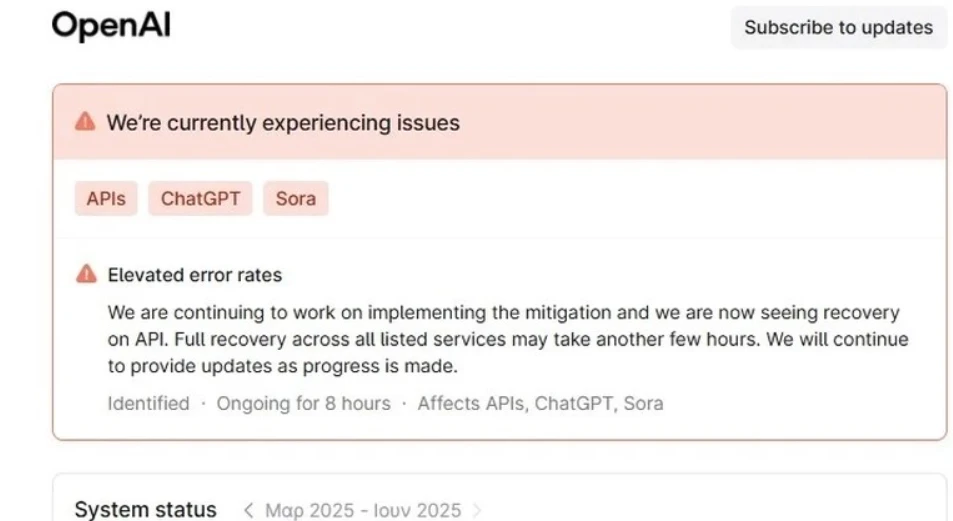The height and width of the screenshot is (521, 953).
Task: Select the Sora affected-service tag
Action: tap(296, 198)
